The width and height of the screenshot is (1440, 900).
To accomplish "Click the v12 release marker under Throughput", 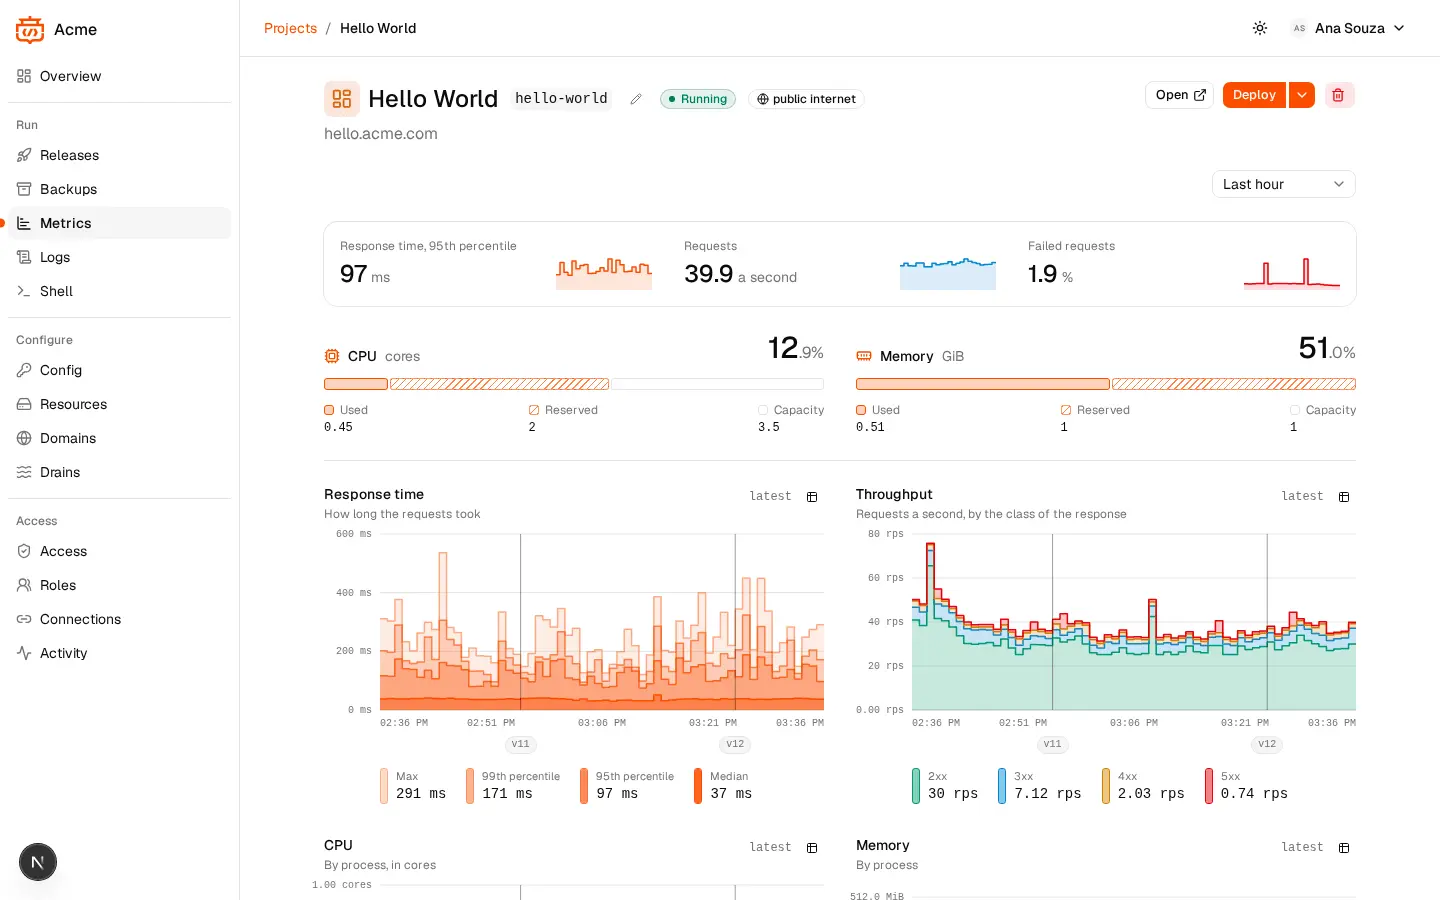I will pyautogui.click(x=1267, y=744).
